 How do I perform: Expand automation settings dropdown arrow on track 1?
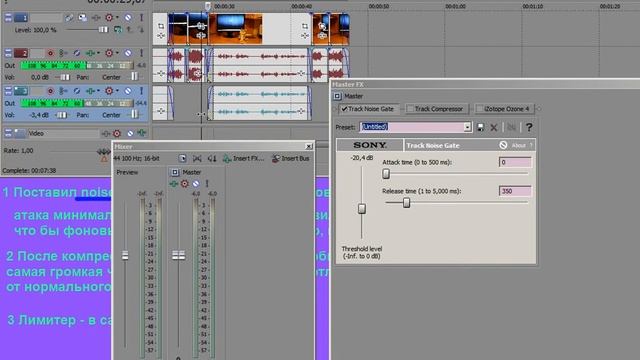[x=117, y=18]
